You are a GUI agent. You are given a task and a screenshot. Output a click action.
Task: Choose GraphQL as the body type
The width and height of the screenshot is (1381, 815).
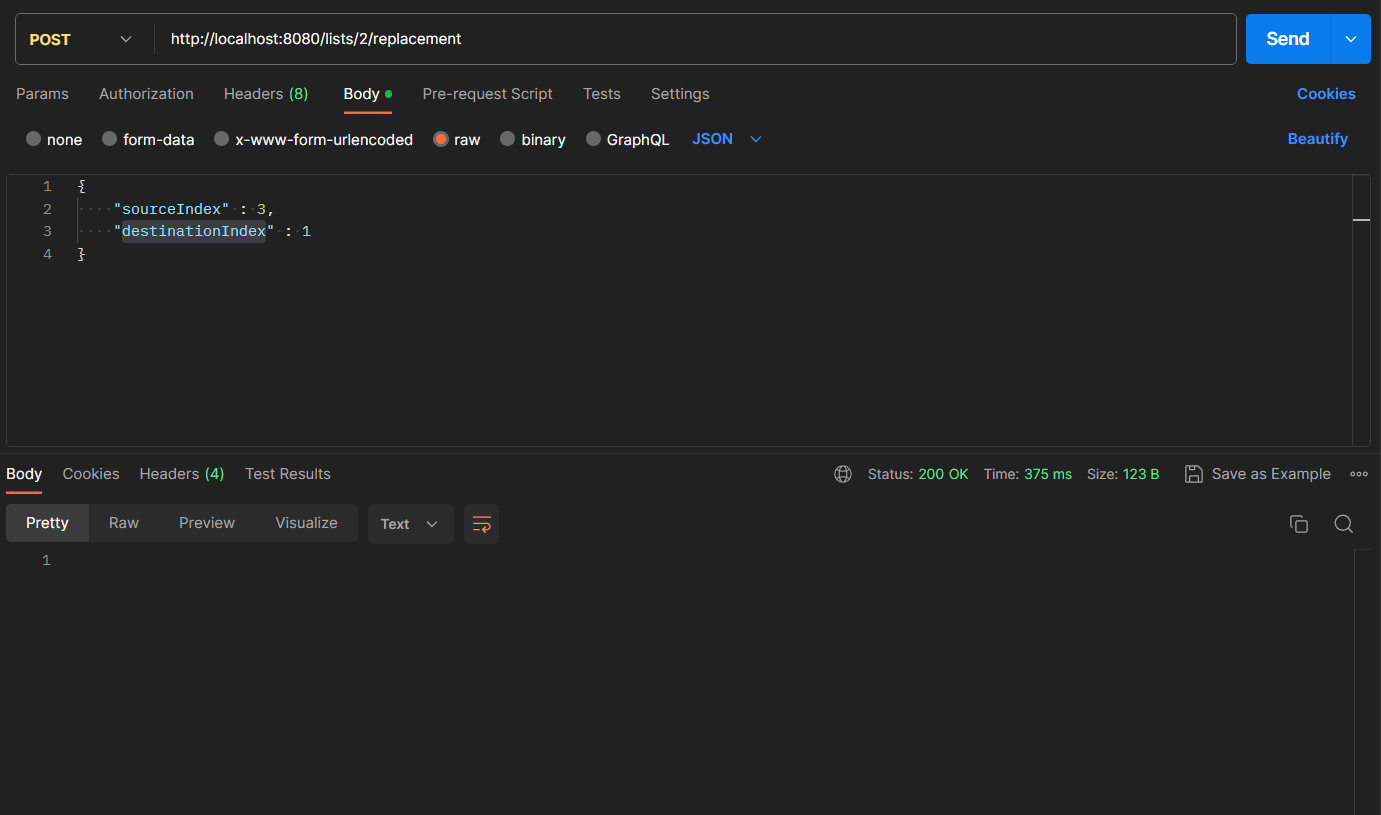tap(628, 139)
